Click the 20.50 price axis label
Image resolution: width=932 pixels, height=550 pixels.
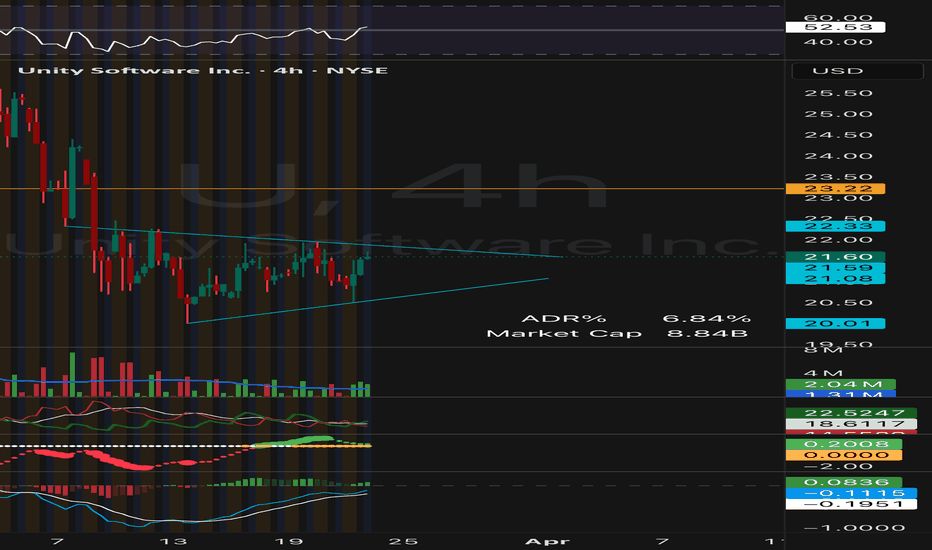pyautogui.click(x=838, y=303)
